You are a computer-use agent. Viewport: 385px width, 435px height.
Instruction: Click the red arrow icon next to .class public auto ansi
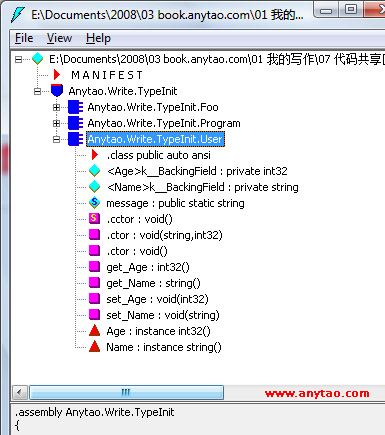pyautogui.click(x=95, y=155)
